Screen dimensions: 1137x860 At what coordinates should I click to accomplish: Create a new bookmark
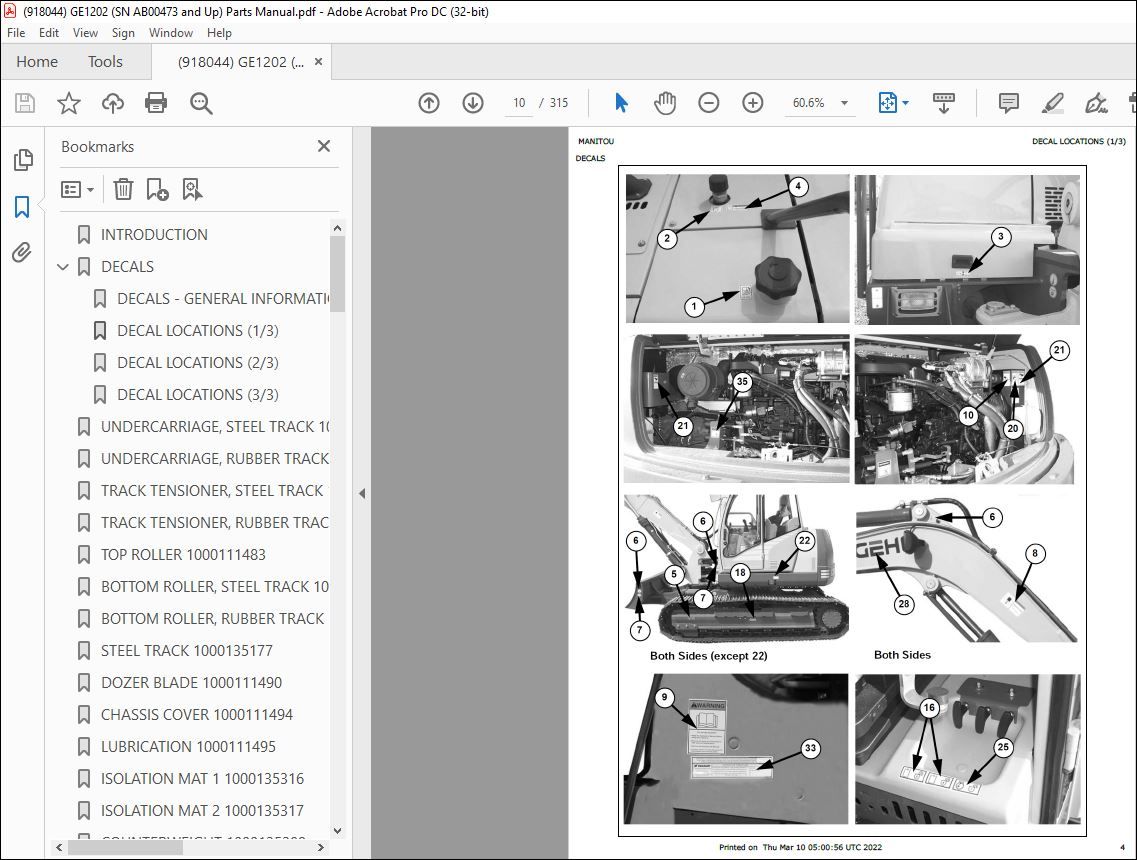click(x=156, y=189)
